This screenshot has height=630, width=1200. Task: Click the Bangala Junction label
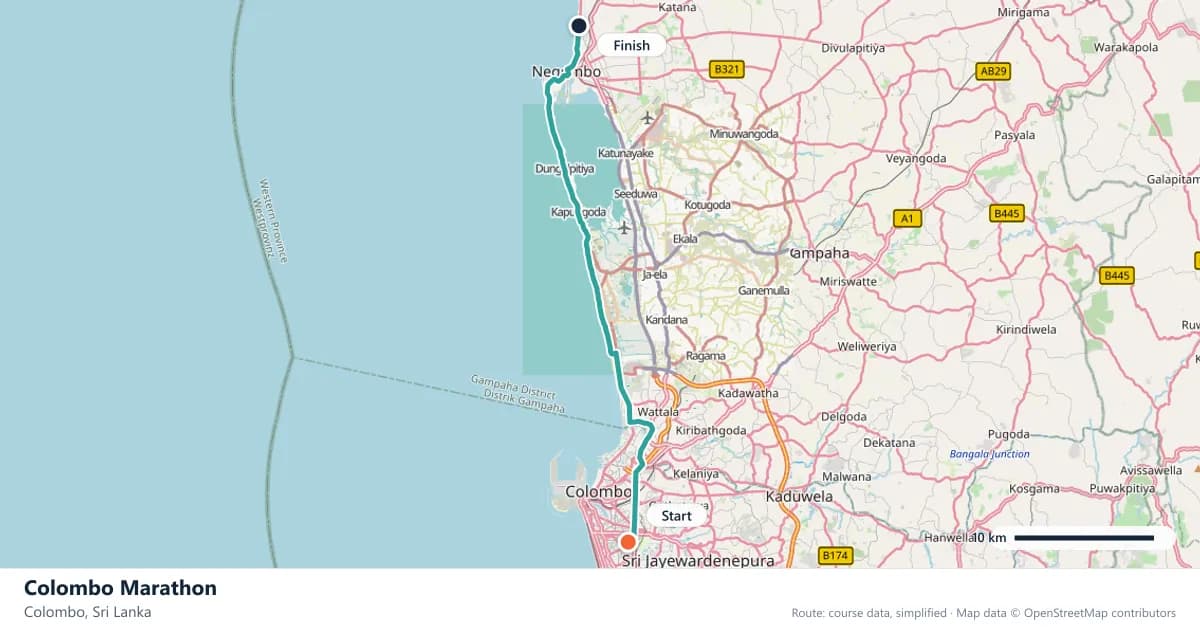coord(989,454)
